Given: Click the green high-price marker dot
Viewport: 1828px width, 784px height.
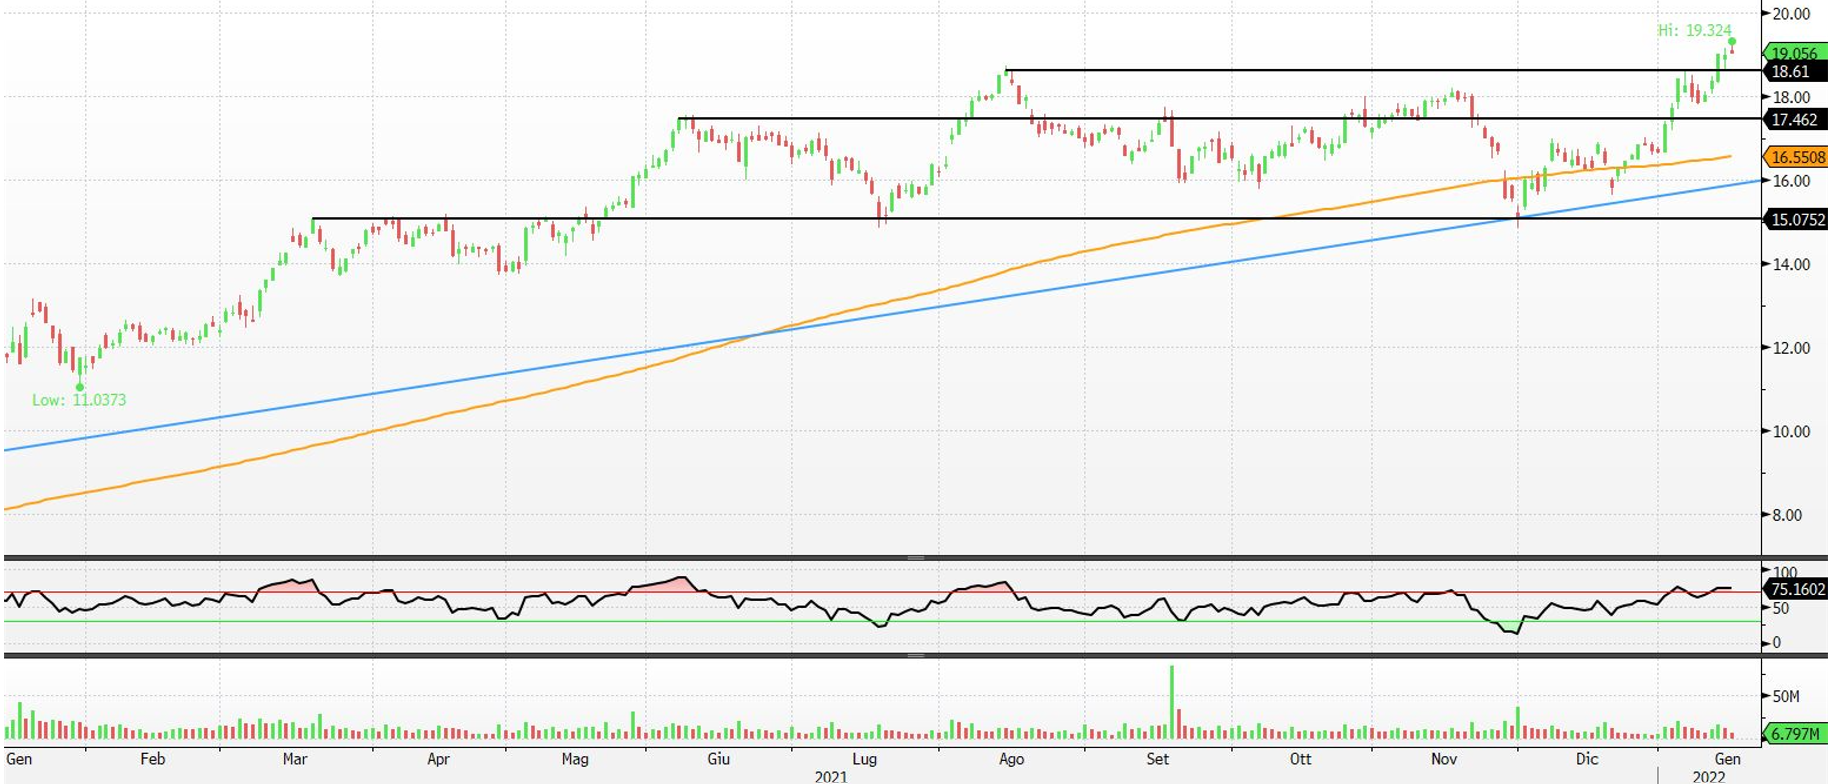Looking at the screenshot, I should 1732,42.
